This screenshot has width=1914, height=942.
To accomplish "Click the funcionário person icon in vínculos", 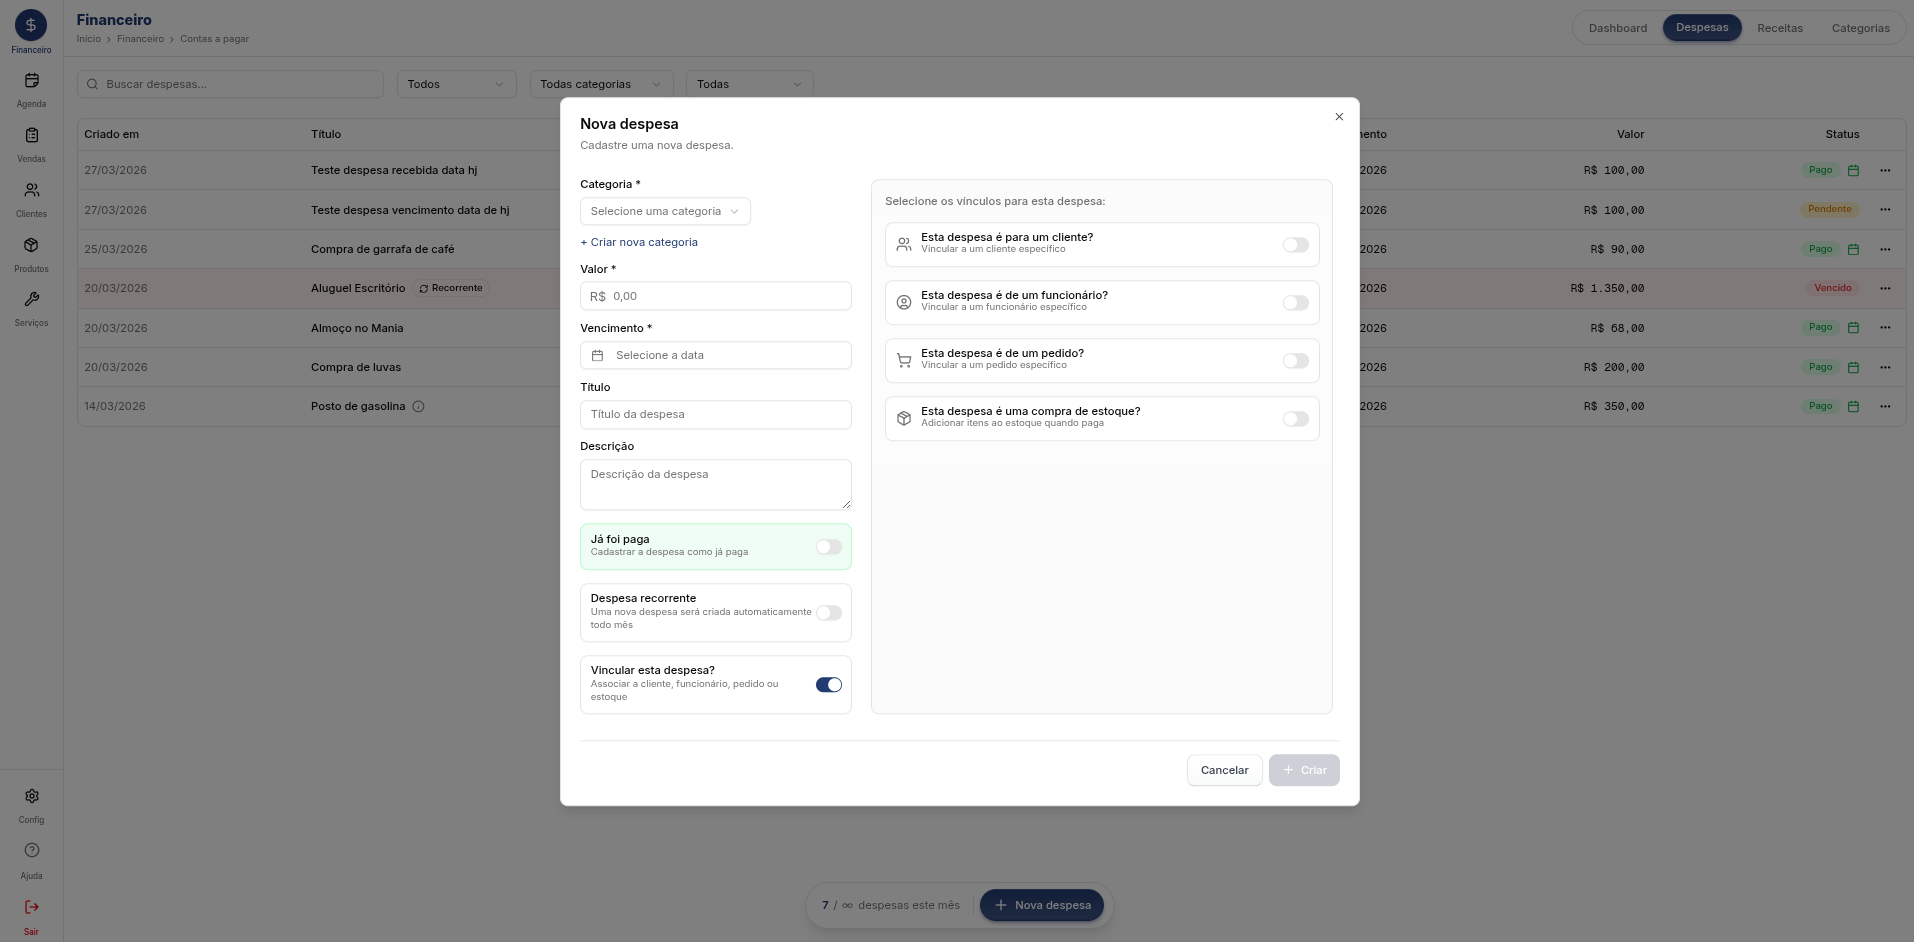I will (904, 302).
